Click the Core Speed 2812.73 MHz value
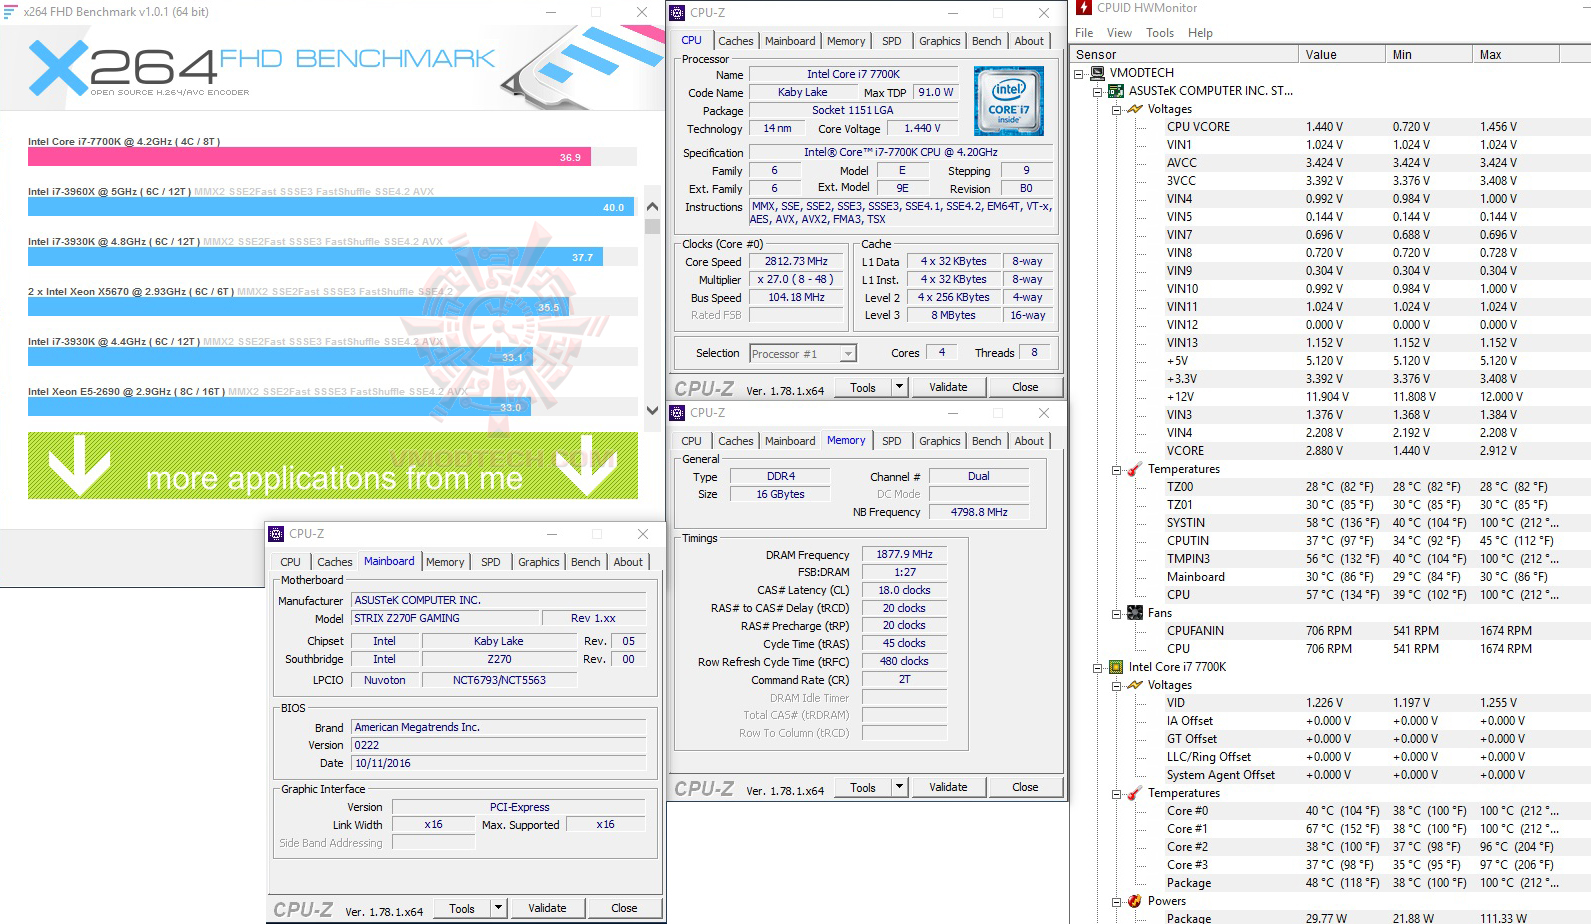Screen dimensions: 1591x924 pos(796,261)
